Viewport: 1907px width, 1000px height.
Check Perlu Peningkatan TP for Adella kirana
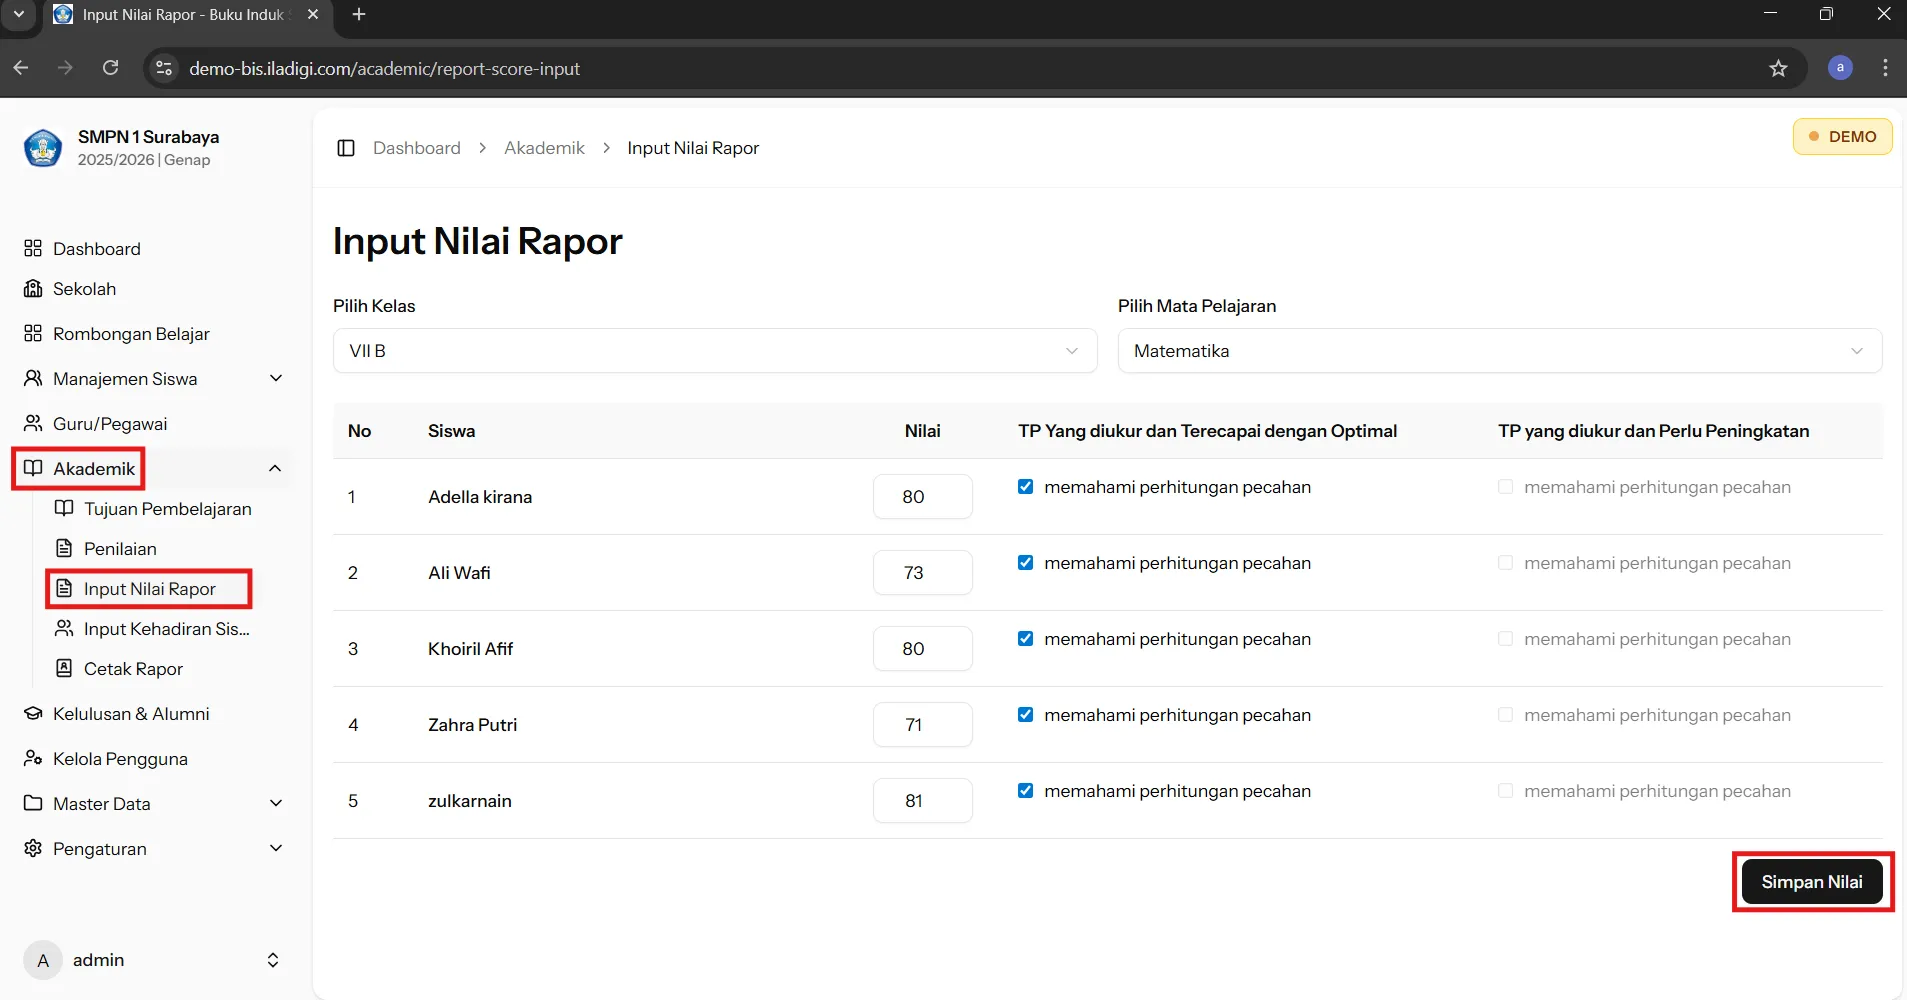[x=1505, y=487]
